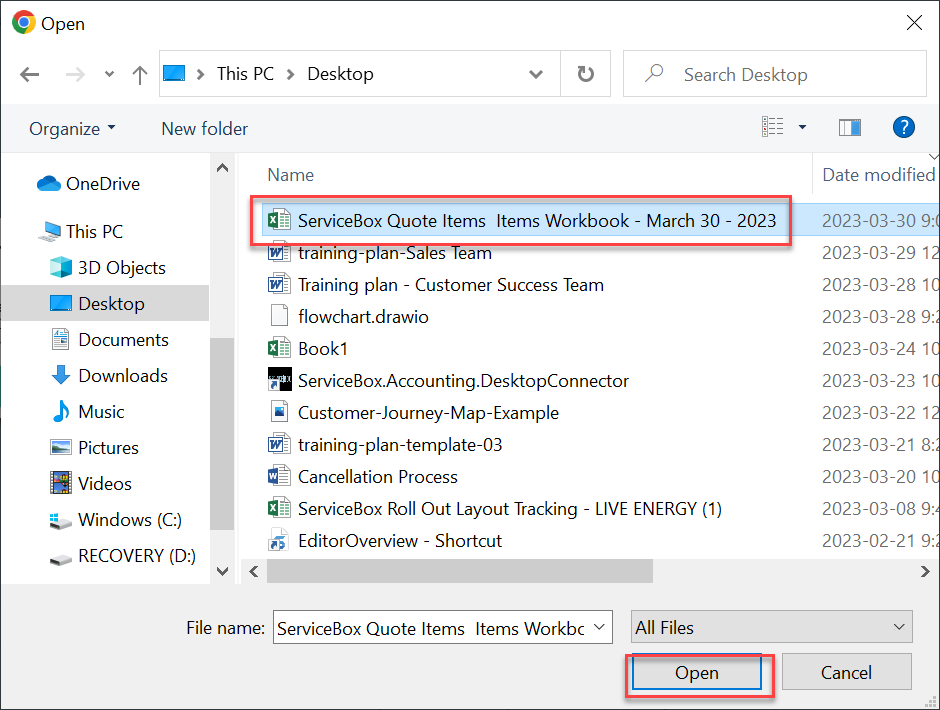This screenshot has height=710, width=940.
Task: Select EditorOverview - Shortcut
Action: point(400,540)
